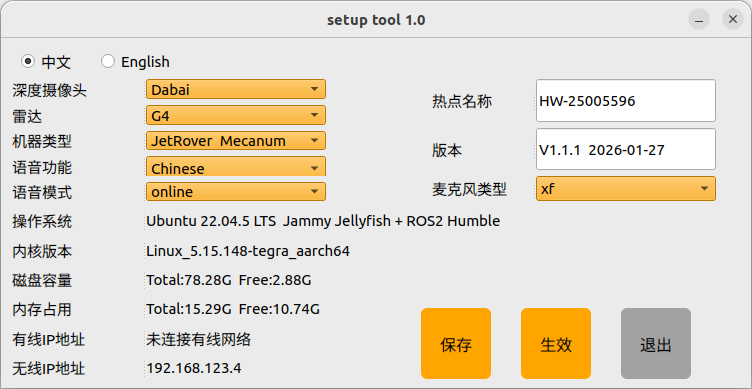The image size is (752, 389).
Task: Click the 语音功能 label
Action: click(x=42, y=167)
